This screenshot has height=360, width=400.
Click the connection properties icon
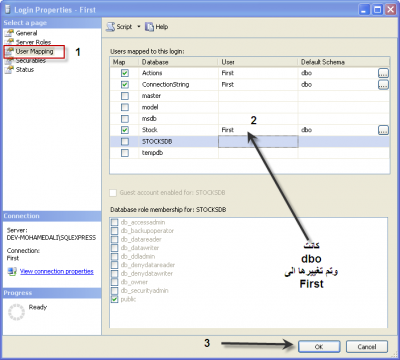pos(12,271)
